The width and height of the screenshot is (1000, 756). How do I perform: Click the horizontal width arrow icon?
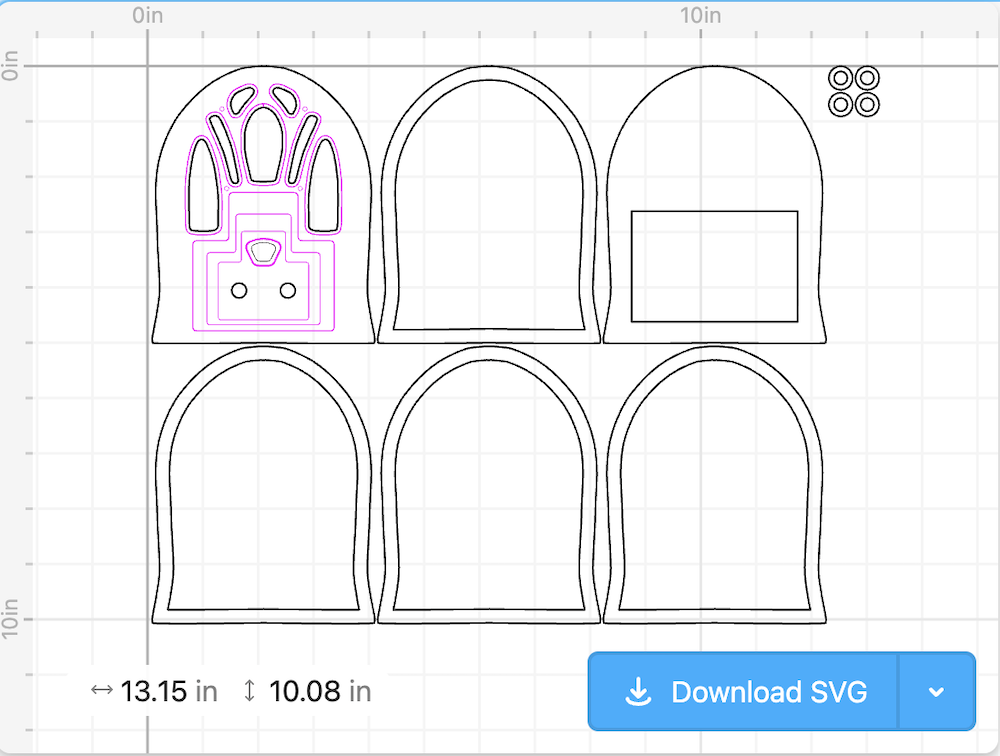coord(101,690)
